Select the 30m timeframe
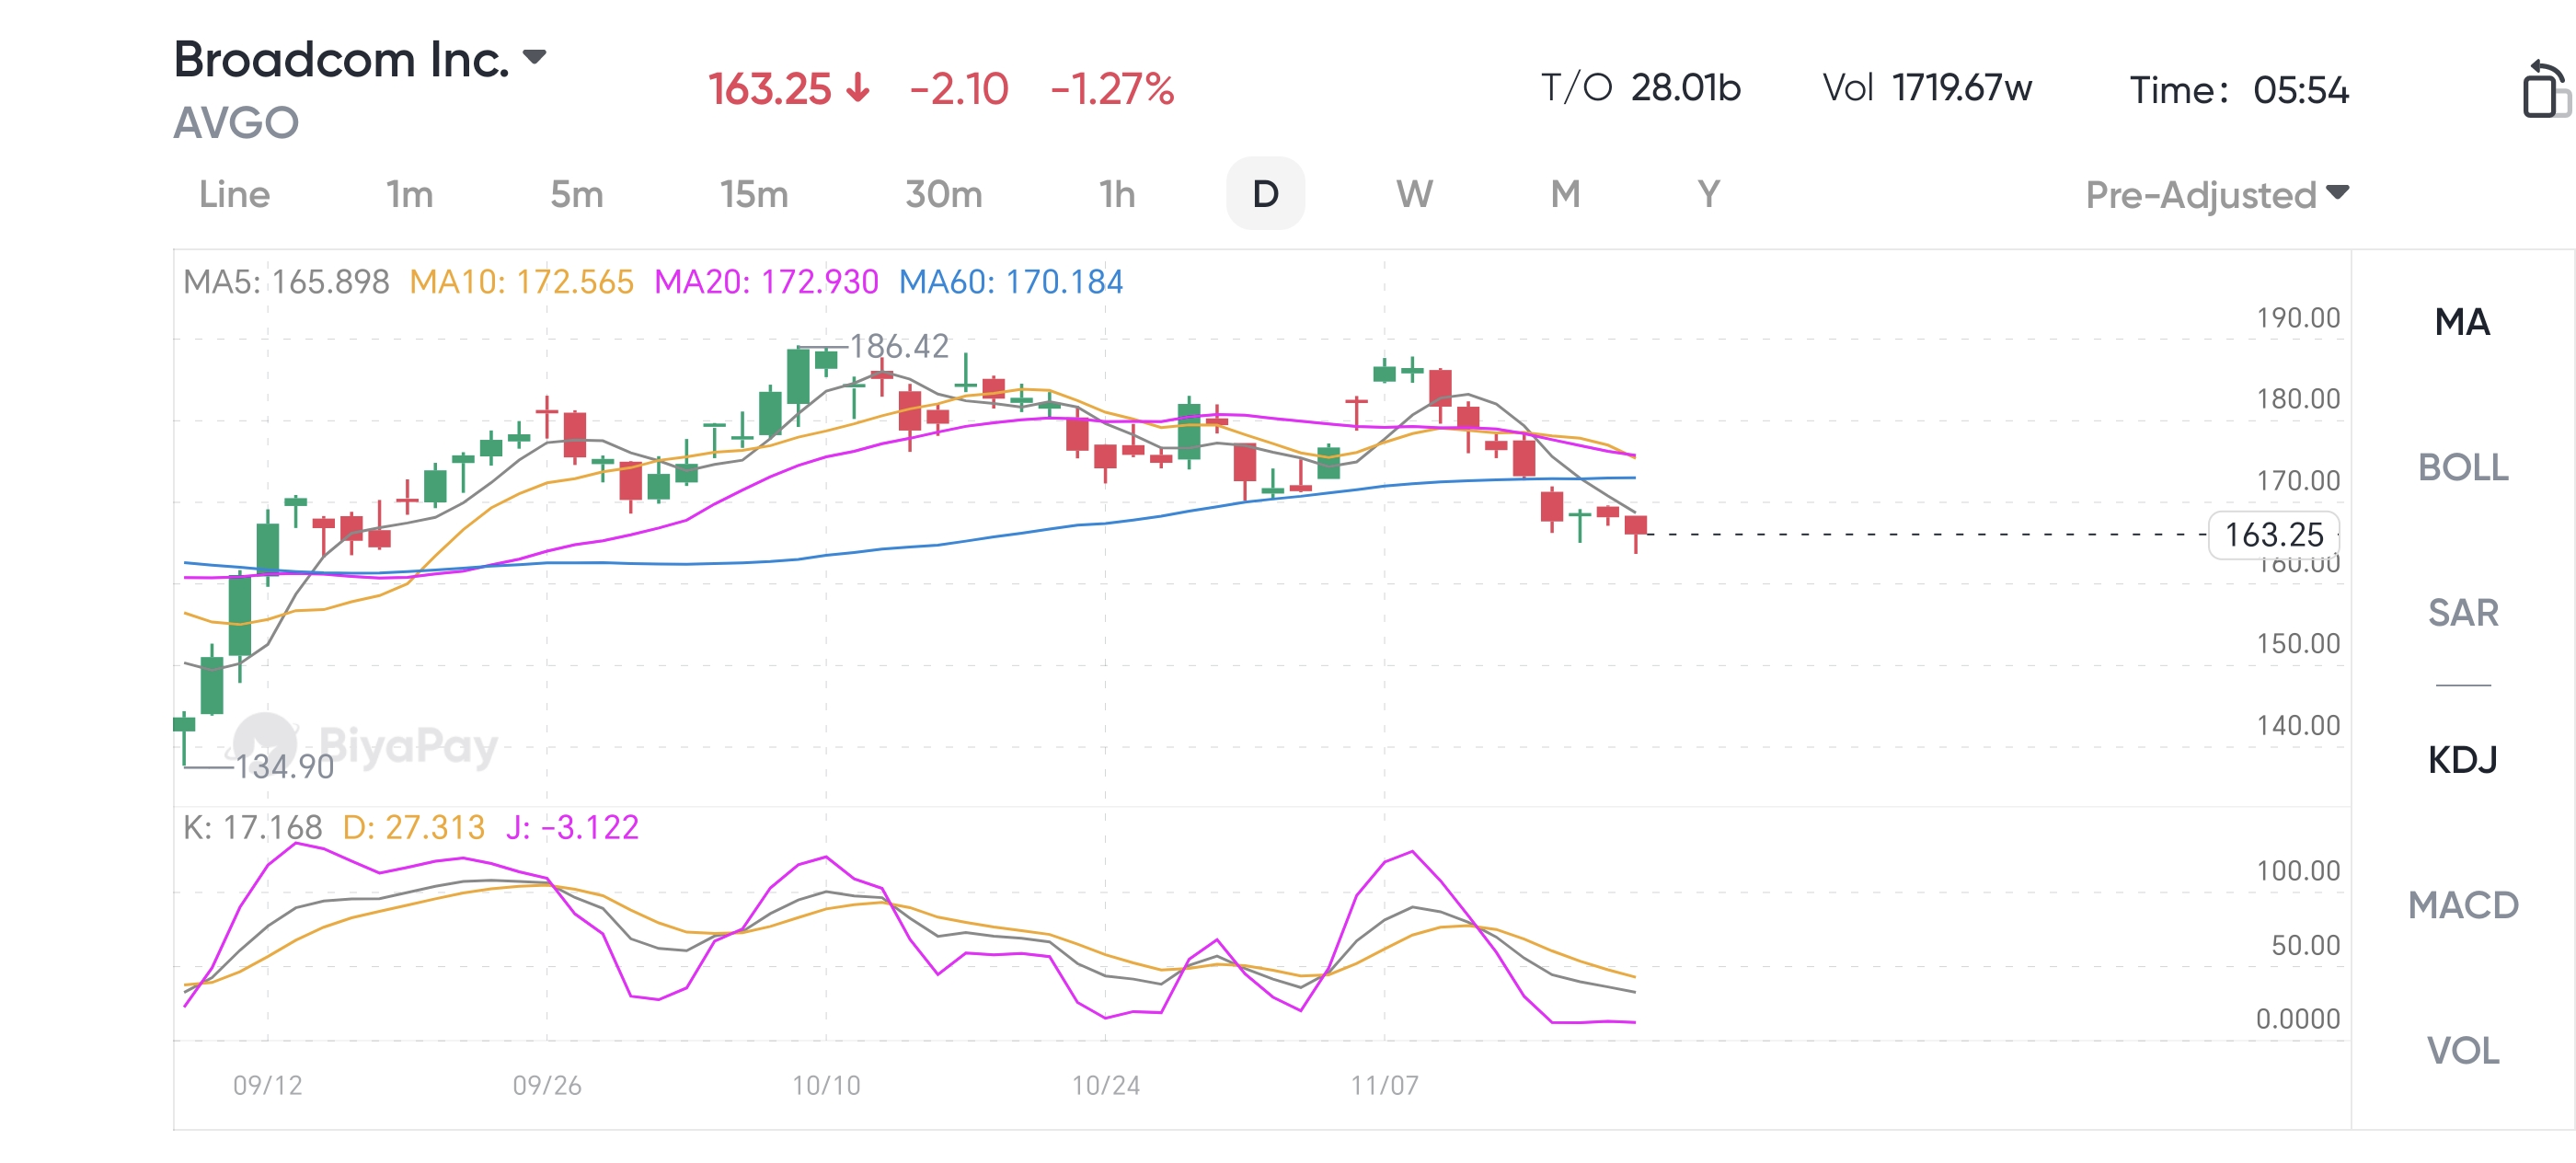The image size is (2576, 1163). pos(943,194)
